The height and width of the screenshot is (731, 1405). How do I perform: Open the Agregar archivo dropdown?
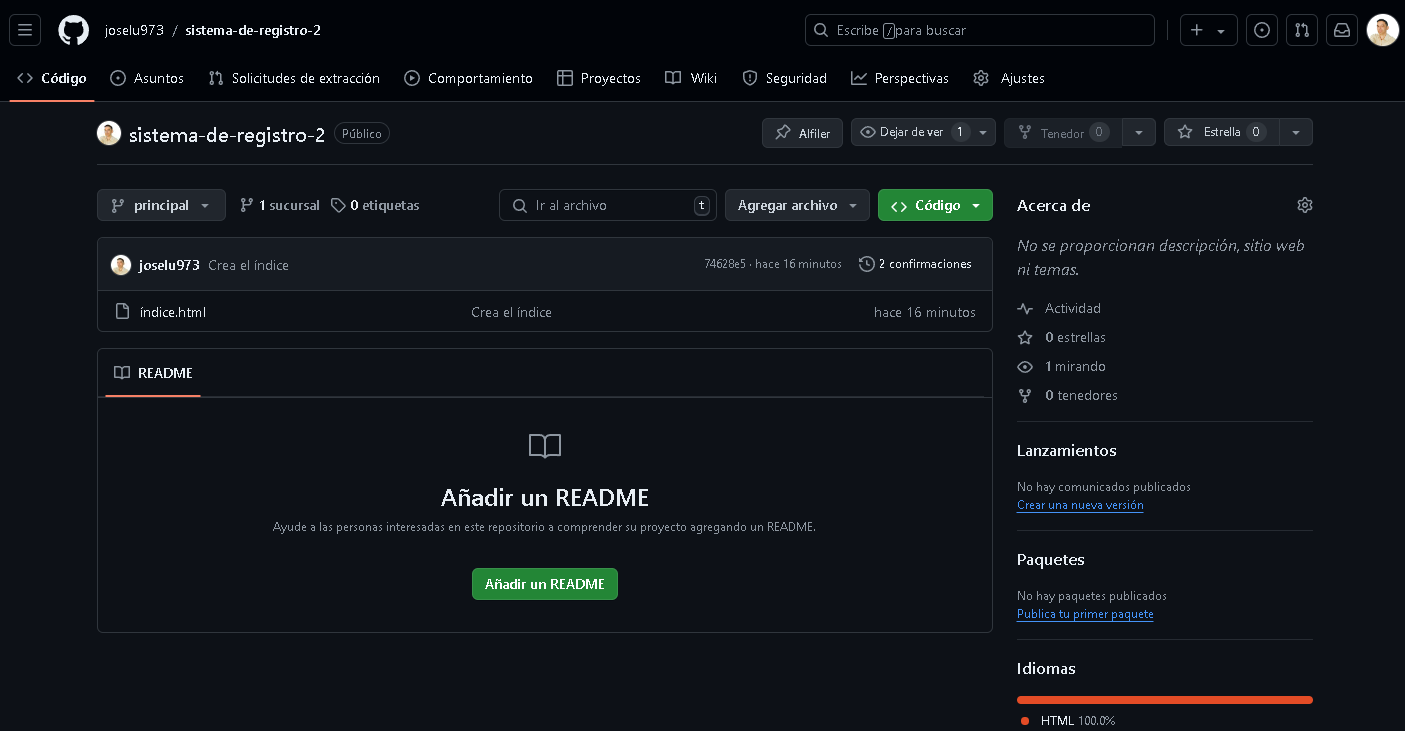[x=797, y=205]
